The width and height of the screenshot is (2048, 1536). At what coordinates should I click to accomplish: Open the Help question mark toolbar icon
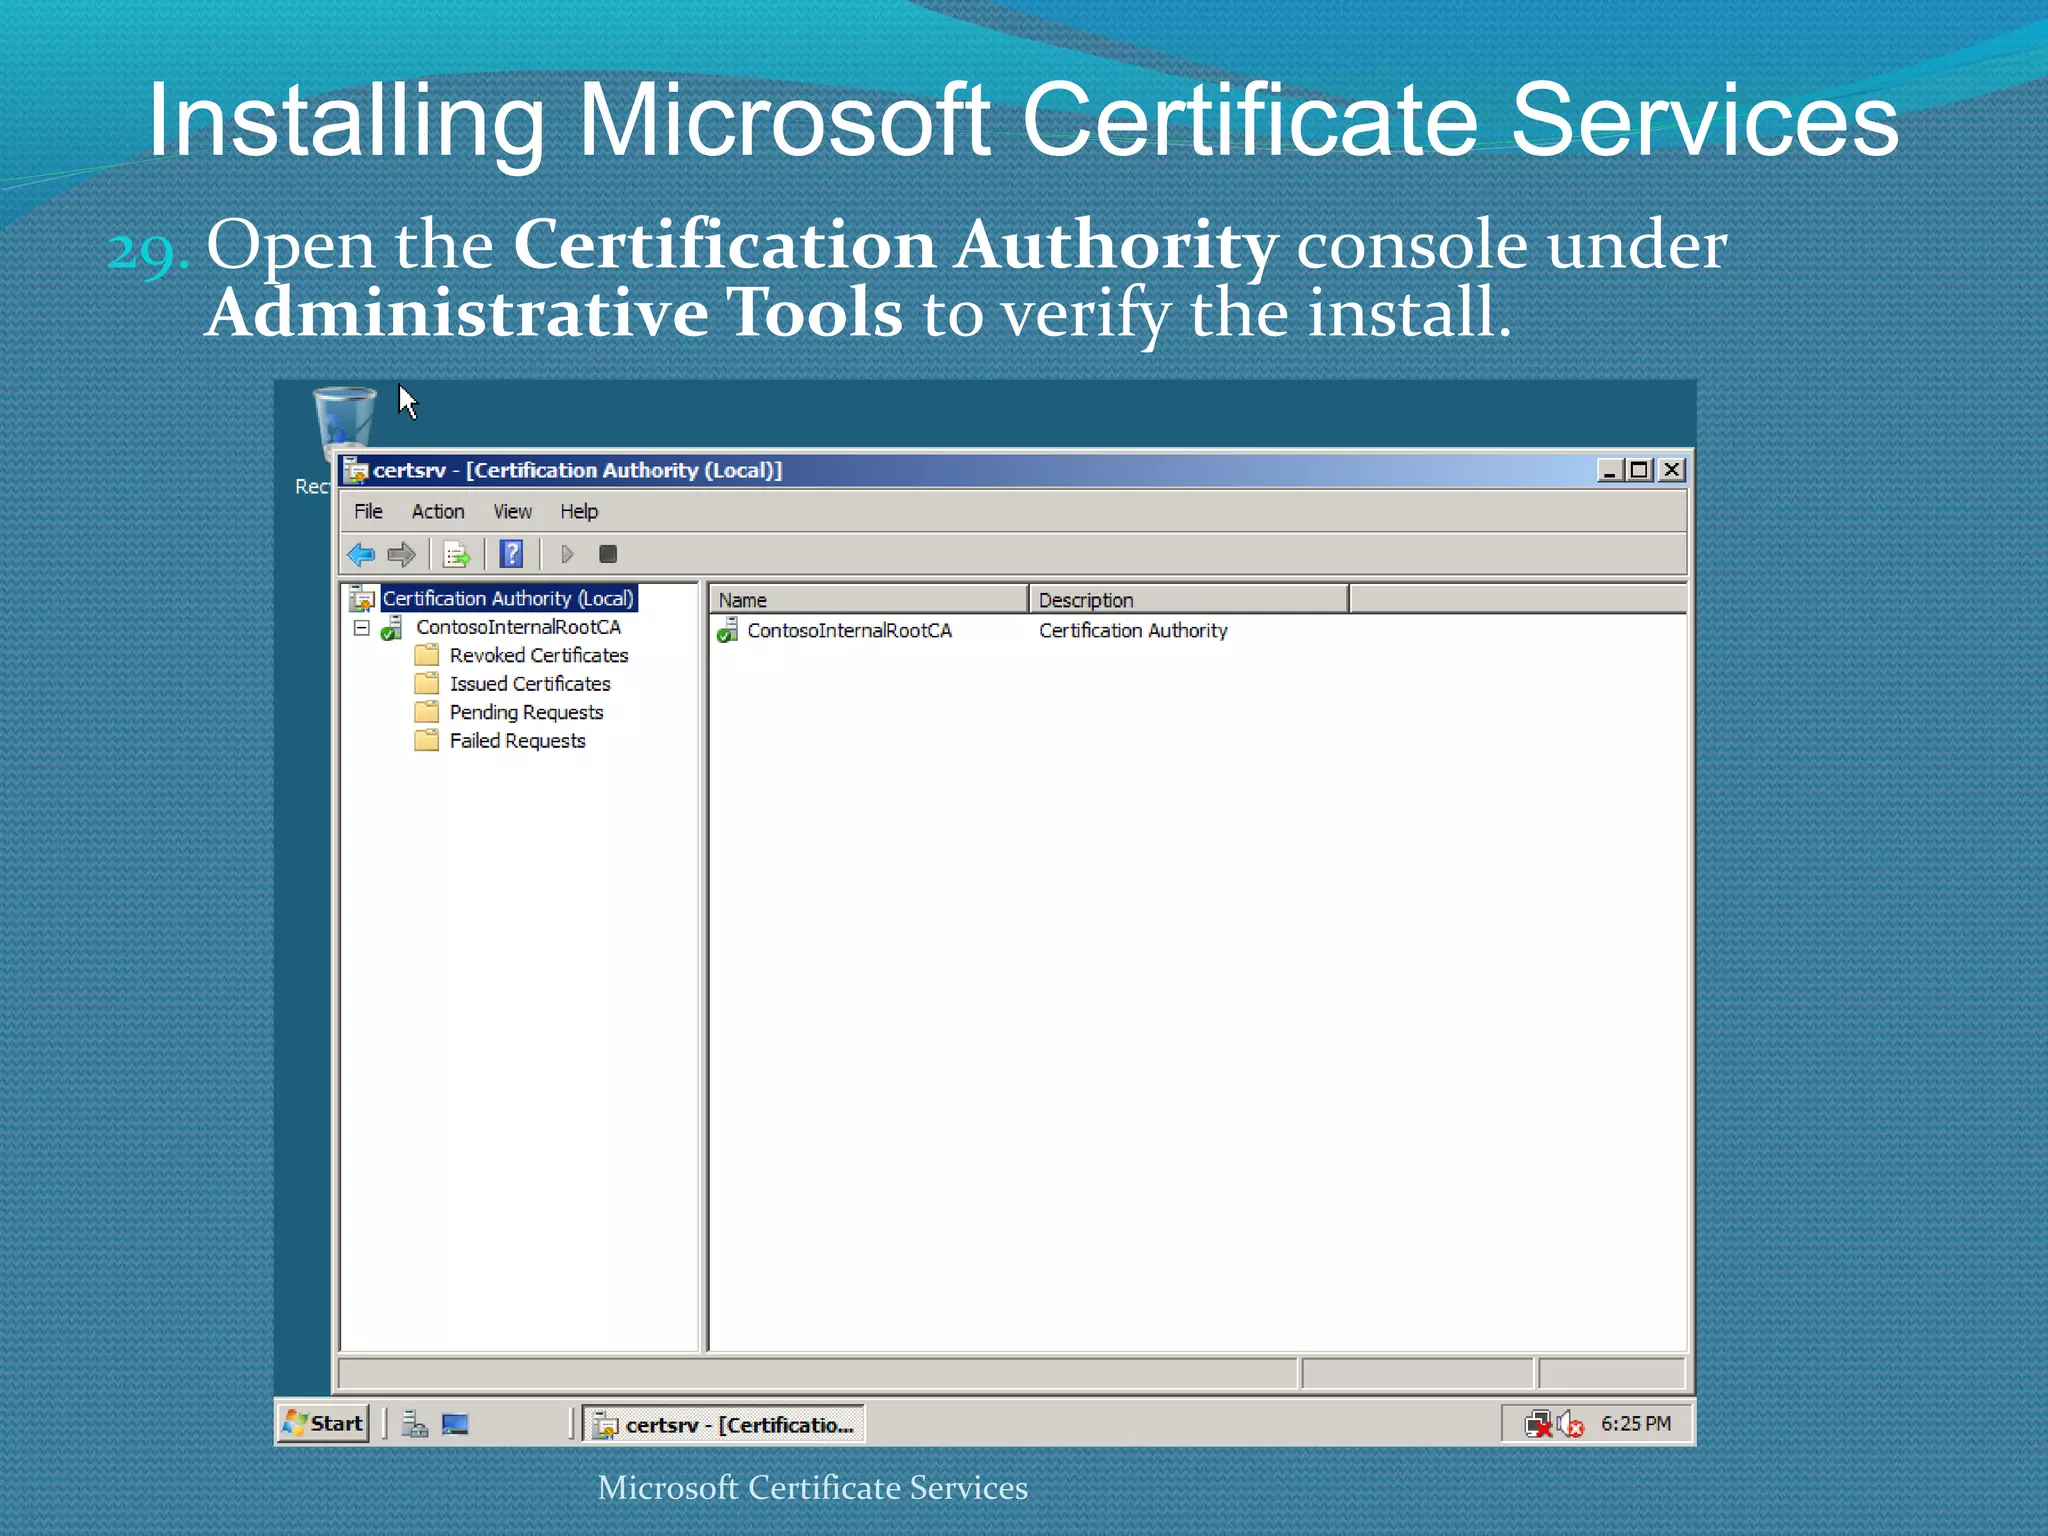[x=511, y=554]
